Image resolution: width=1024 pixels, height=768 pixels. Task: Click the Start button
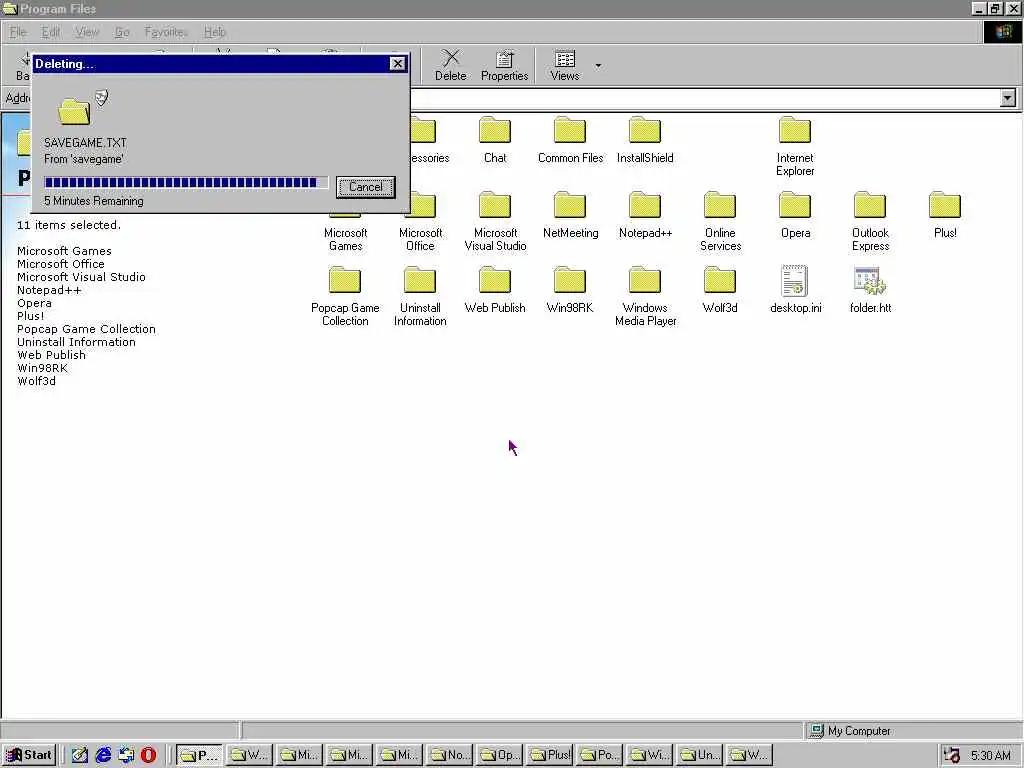tap(29, 755)
